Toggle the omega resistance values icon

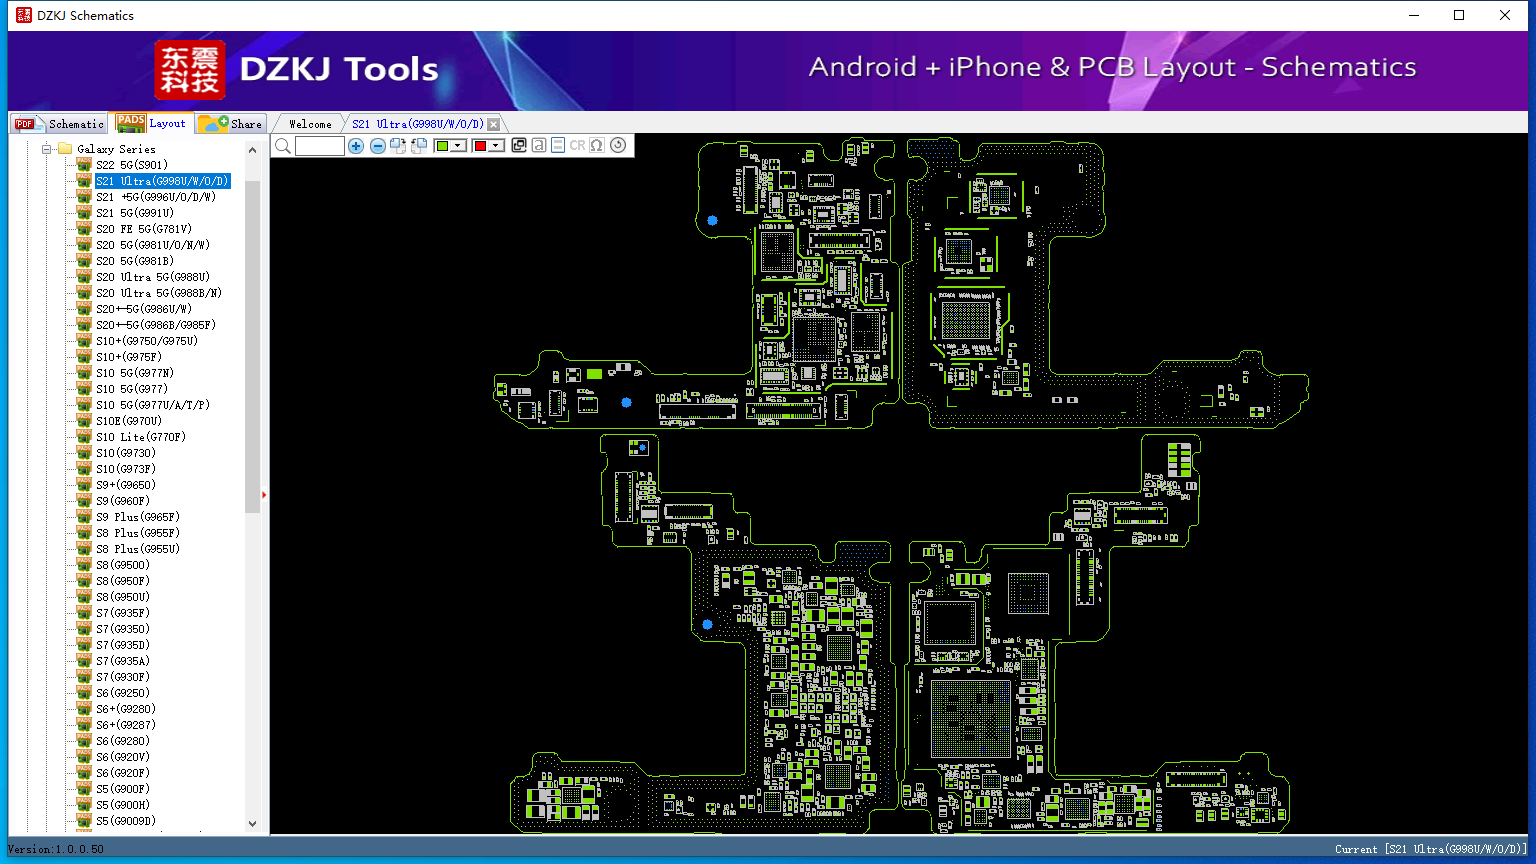click(x=597, y=145)
